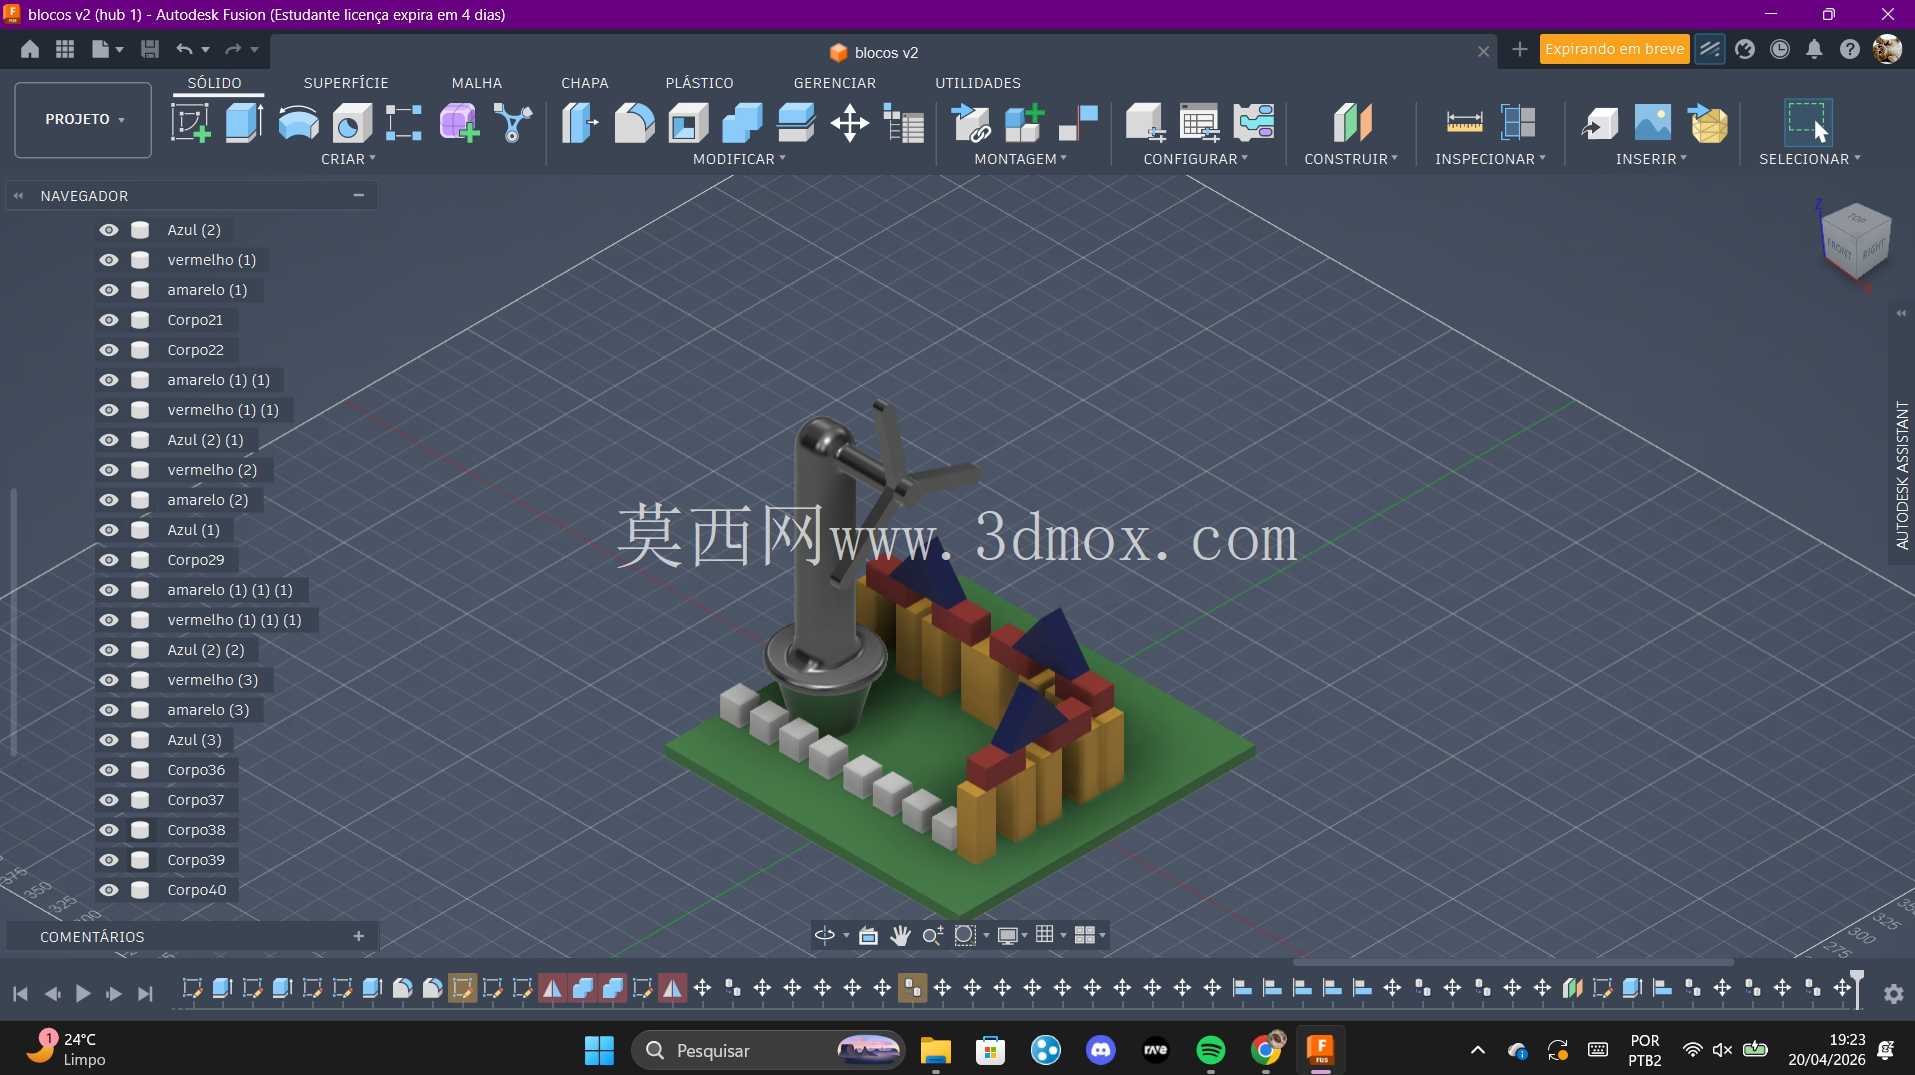The image size is (1915, 1075).
Task: Click the Windows taskbar search box
Action: click(x=768, y=1050)
